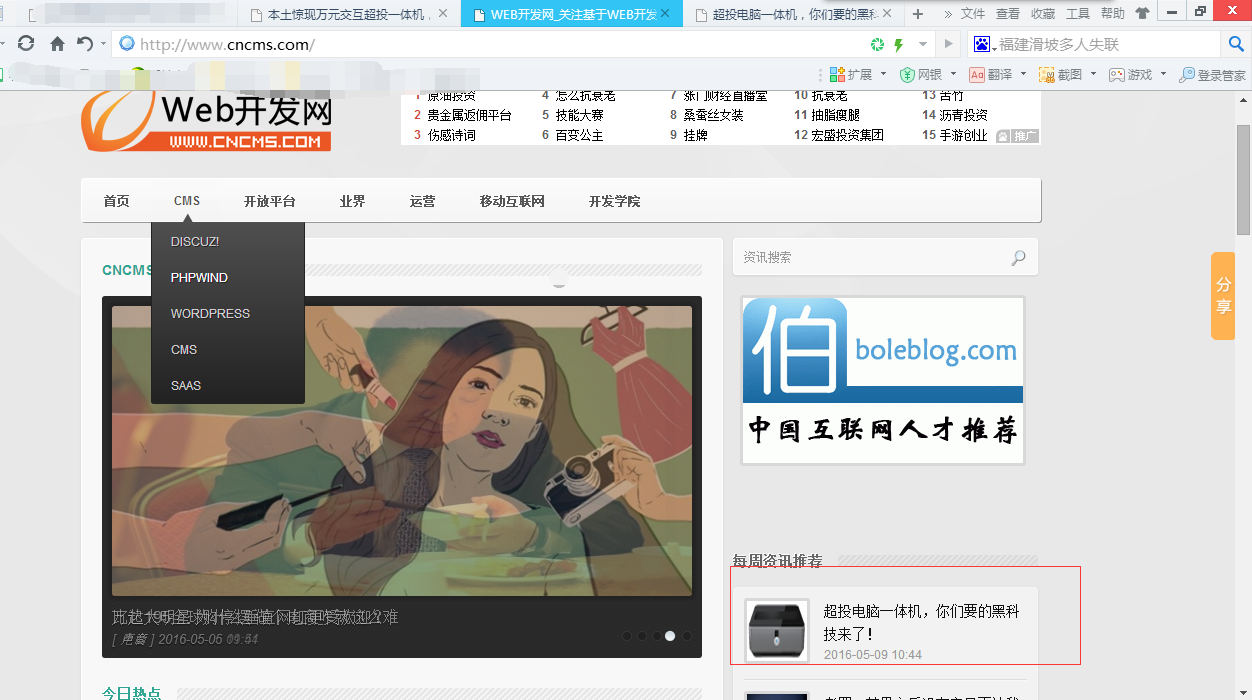Image resolution: width=1252 pixels, height=700 pixels.
Task: Click the 截图 screenshot tool
Action: (1060, 75)
